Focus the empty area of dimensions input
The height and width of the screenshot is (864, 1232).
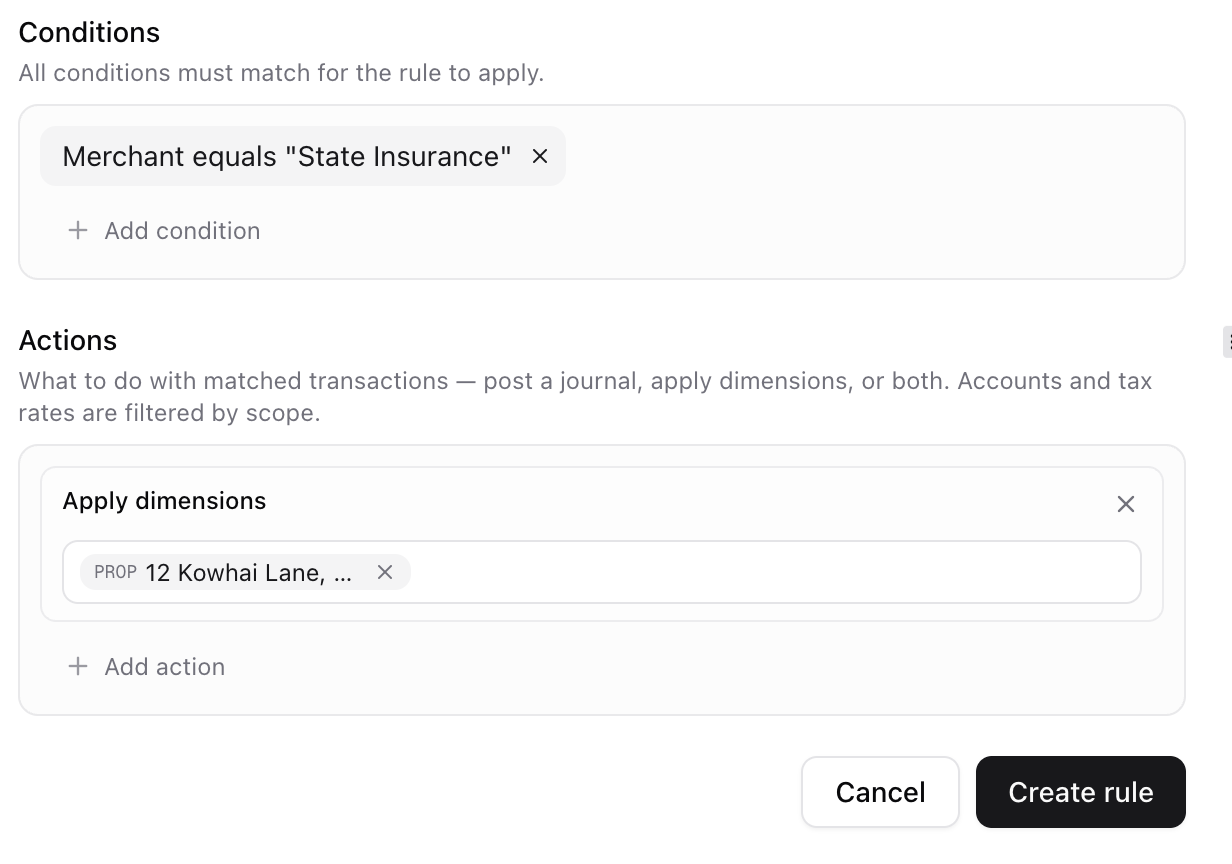(x=775, y=572)
